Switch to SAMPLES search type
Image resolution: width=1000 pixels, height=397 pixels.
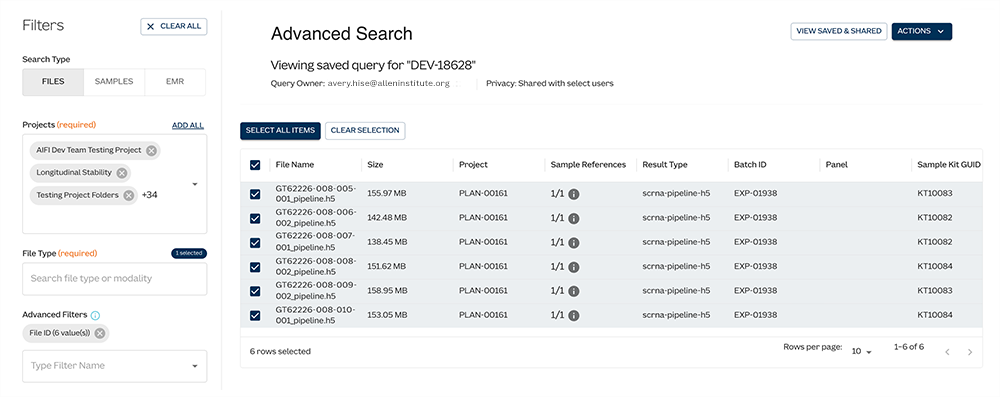pos(114,82)
